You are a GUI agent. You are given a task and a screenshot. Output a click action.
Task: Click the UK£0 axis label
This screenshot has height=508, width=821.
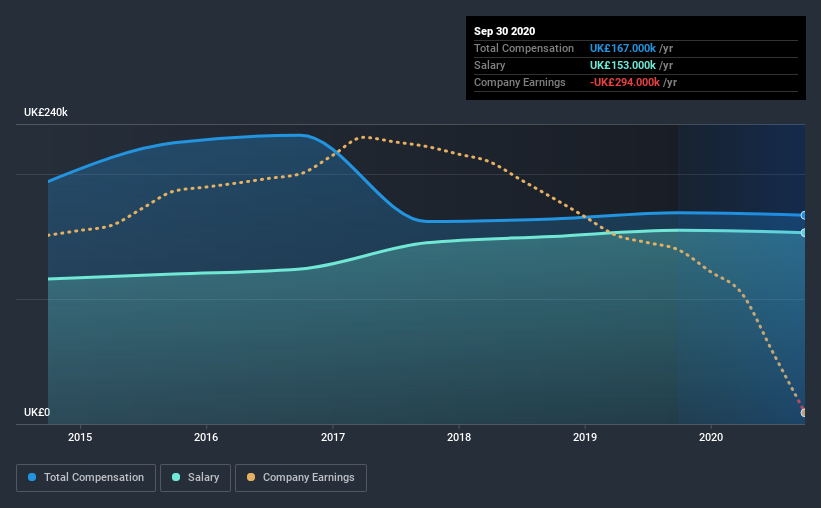point(37,412)
